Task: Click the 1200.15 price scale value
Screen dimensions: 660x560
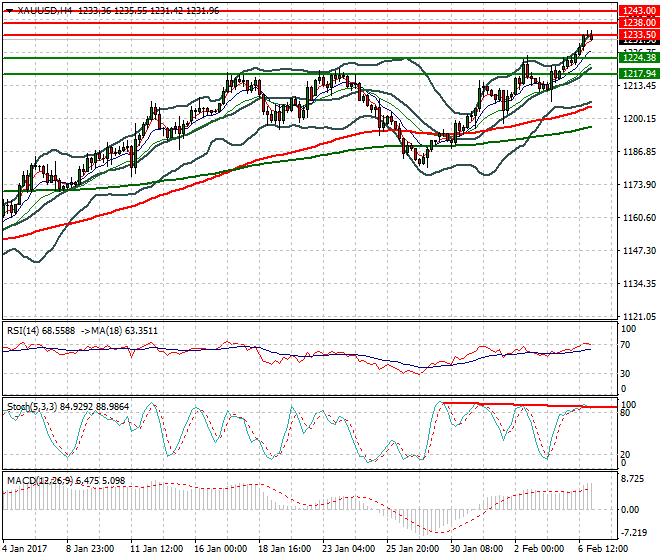Action: (x=639, y=119)
